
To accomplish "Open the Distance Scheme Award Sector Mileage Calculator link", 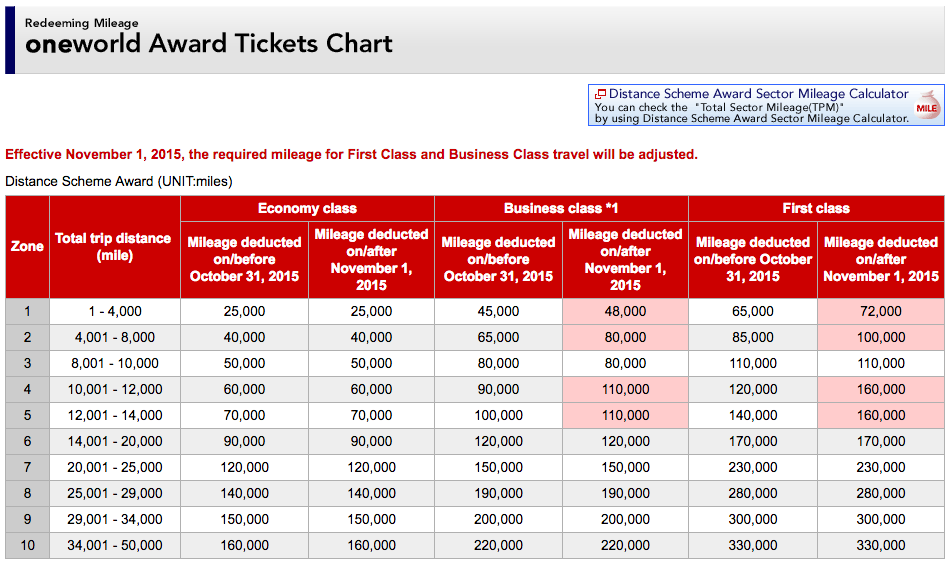I will point(758,94).
